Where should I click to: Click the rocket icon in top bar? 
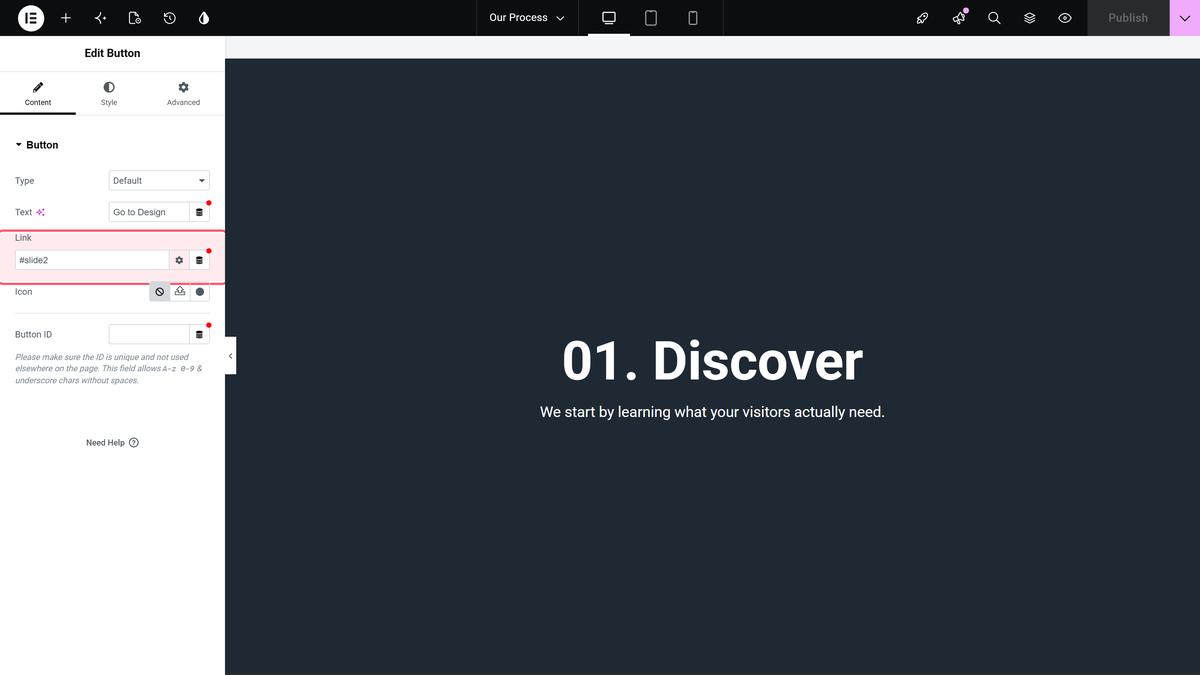(x=923, y=18)
